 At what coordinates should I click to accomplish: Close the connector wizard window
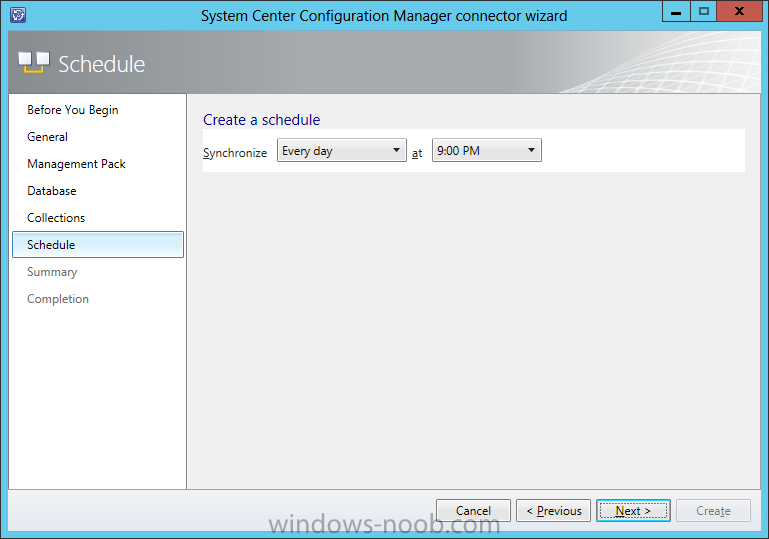point(740,11)
